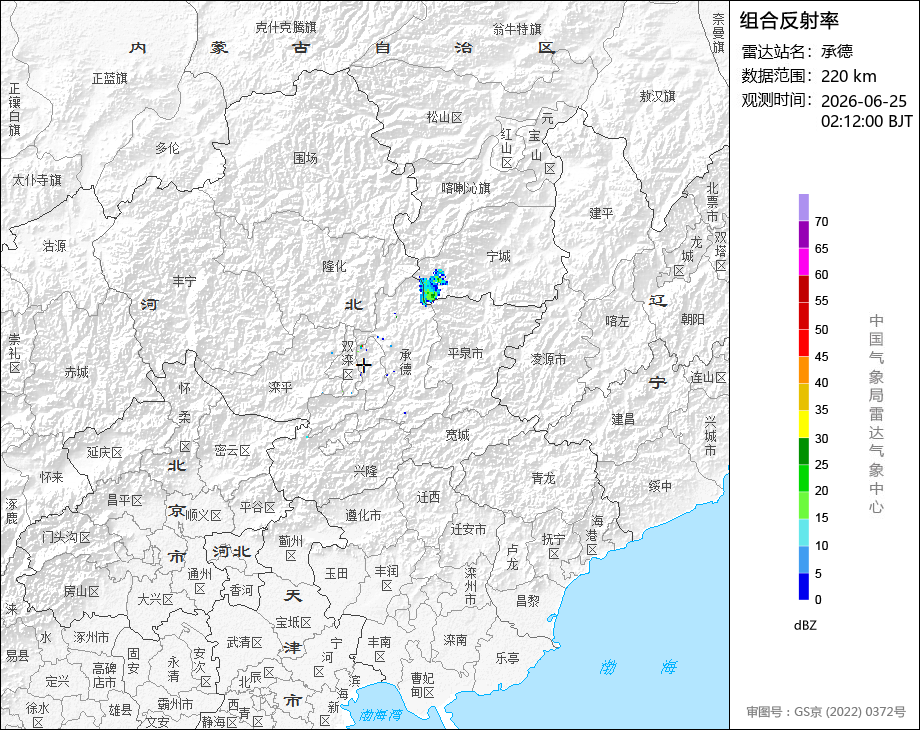Click the 青龙 map label
The height and width of the screenshot is (730, 920).
[x=543, y=478]
